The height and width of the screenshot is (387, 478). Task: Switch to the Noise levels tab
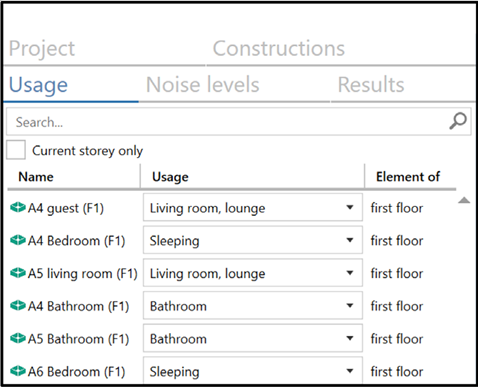click(x=203, y=84)
